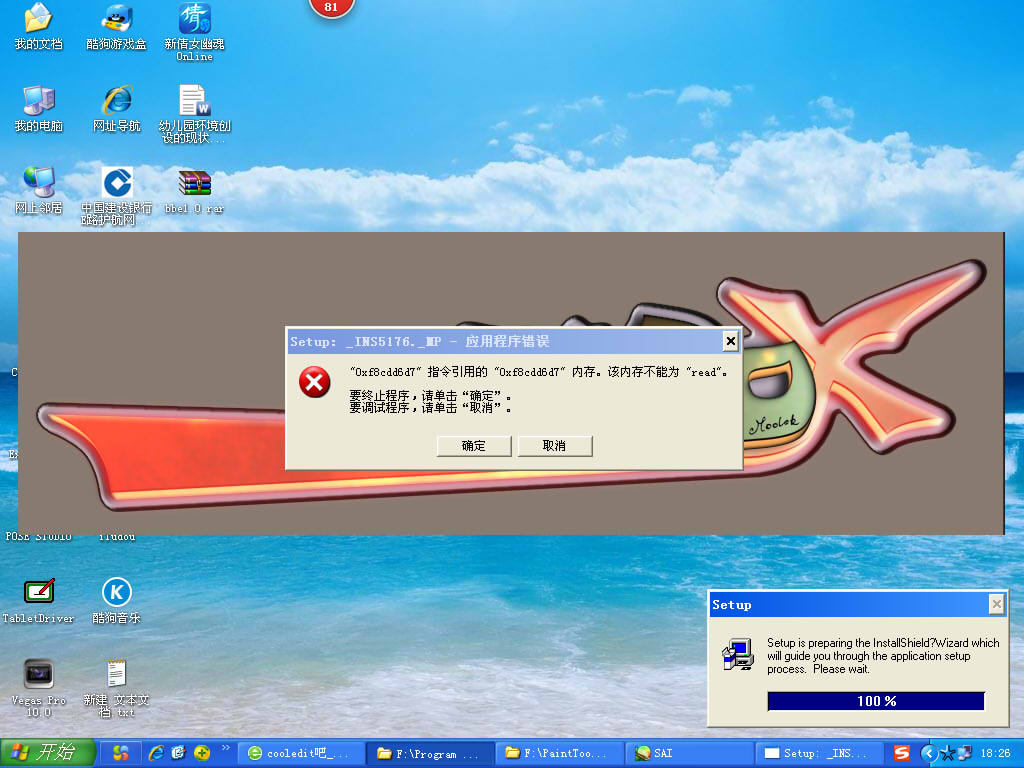This screenshot has height=768, width=1024.
Task: Launch TabletDriver desktop shortcut
Action: (38, 601)
